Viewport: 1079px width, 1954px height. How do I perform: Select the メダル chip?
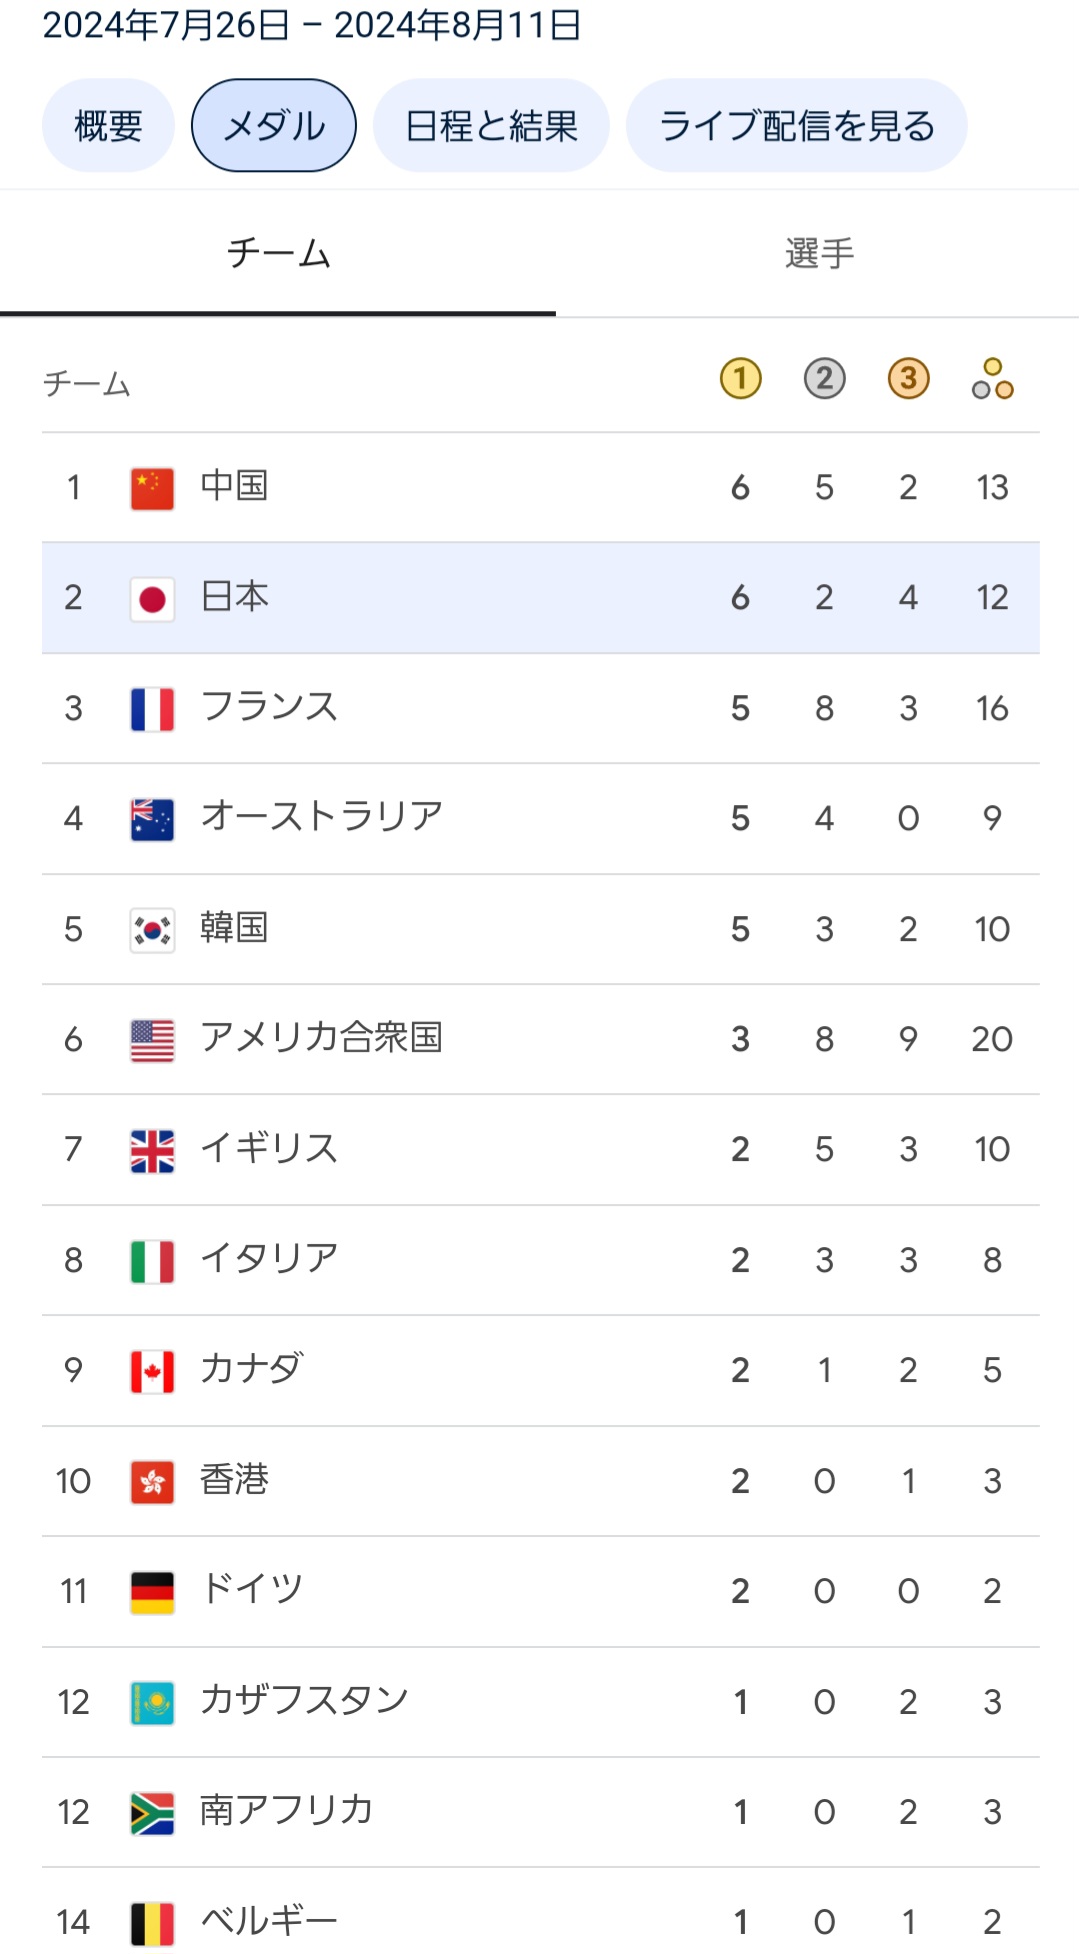click(x=274, y=126)
